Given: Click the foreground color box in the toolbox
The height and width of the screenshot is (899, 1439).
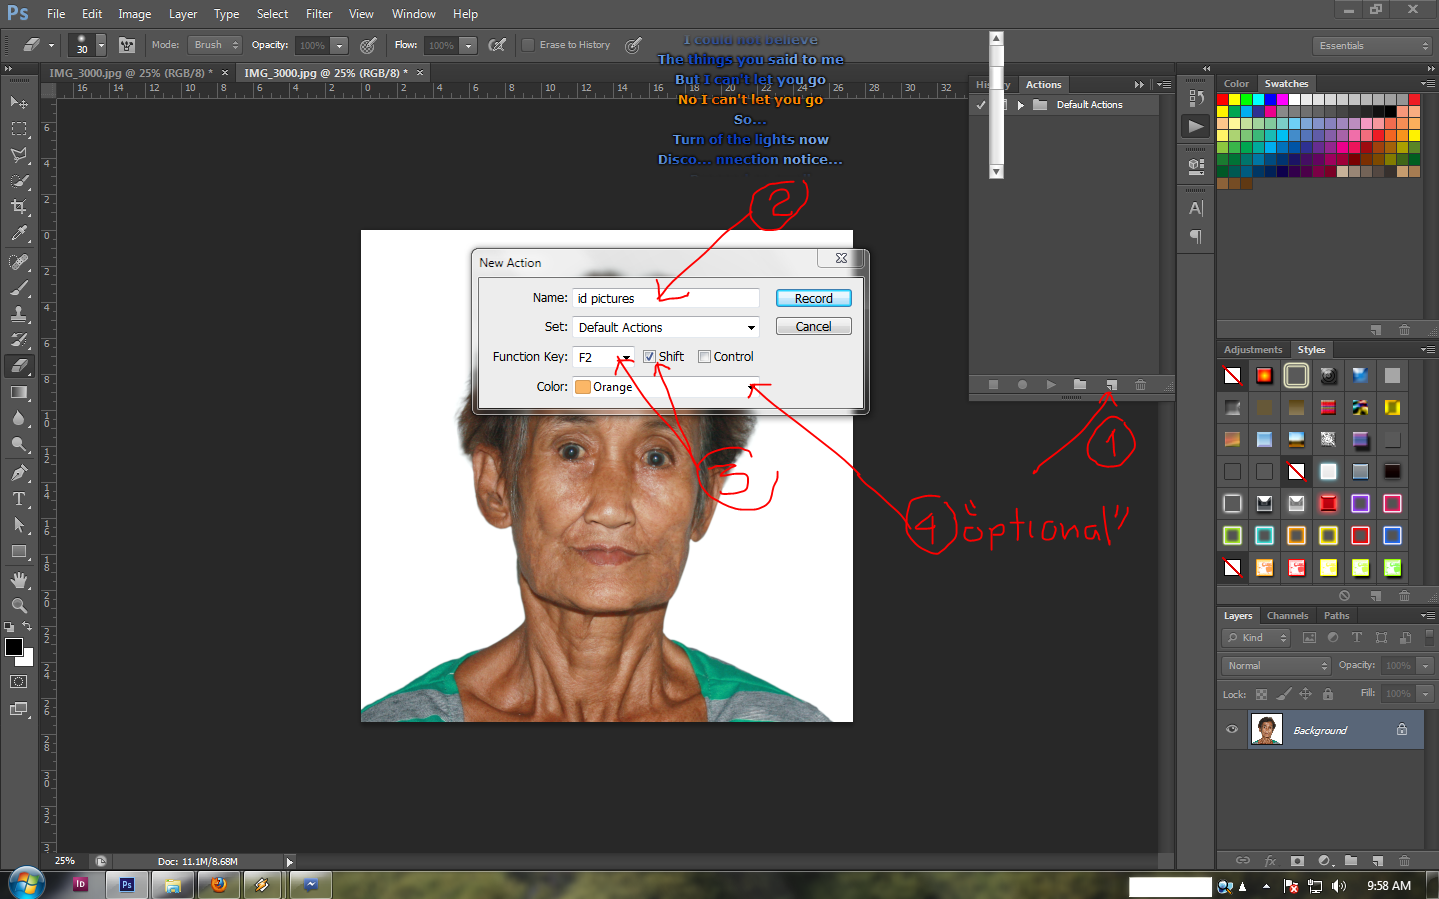Looking at the screenshot, I should 14,647.
